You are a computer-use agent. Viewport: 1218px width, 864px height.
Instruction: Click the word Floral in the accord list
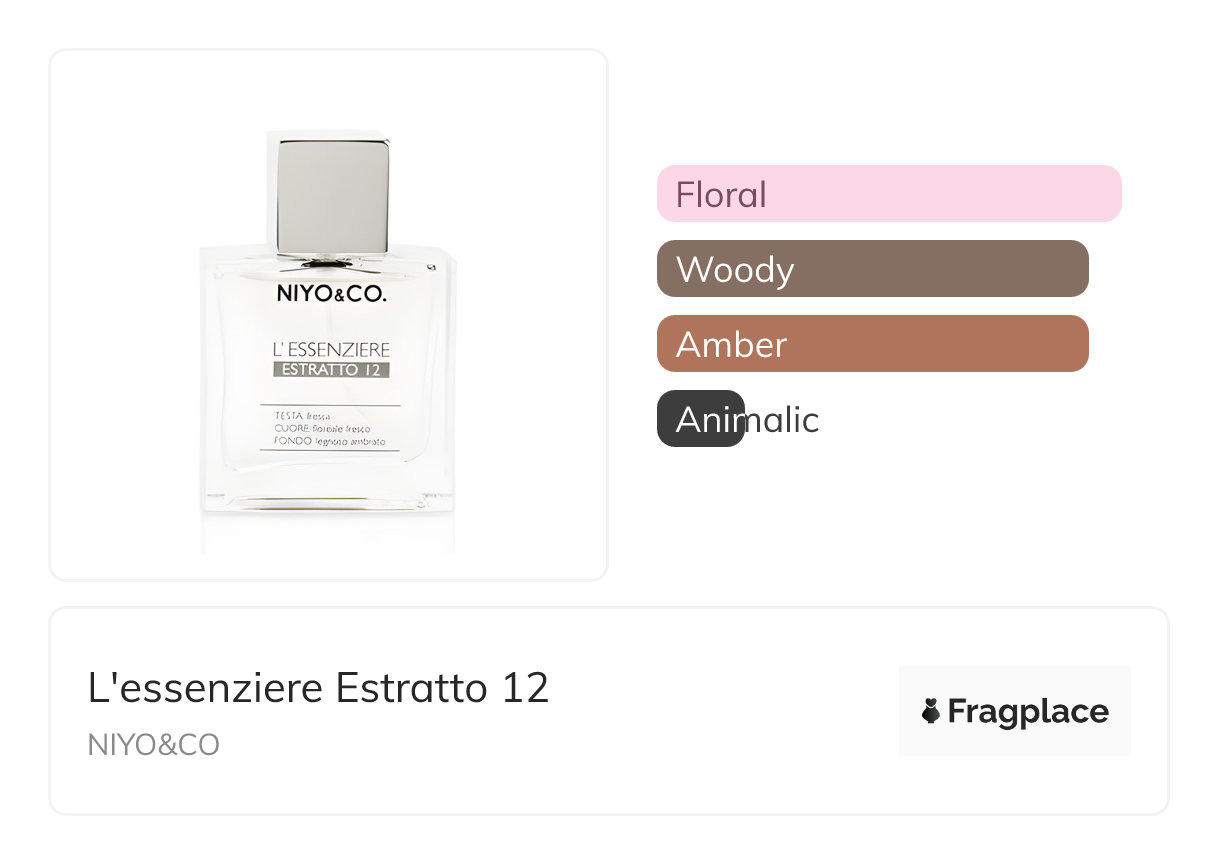[x=721, y=194]
